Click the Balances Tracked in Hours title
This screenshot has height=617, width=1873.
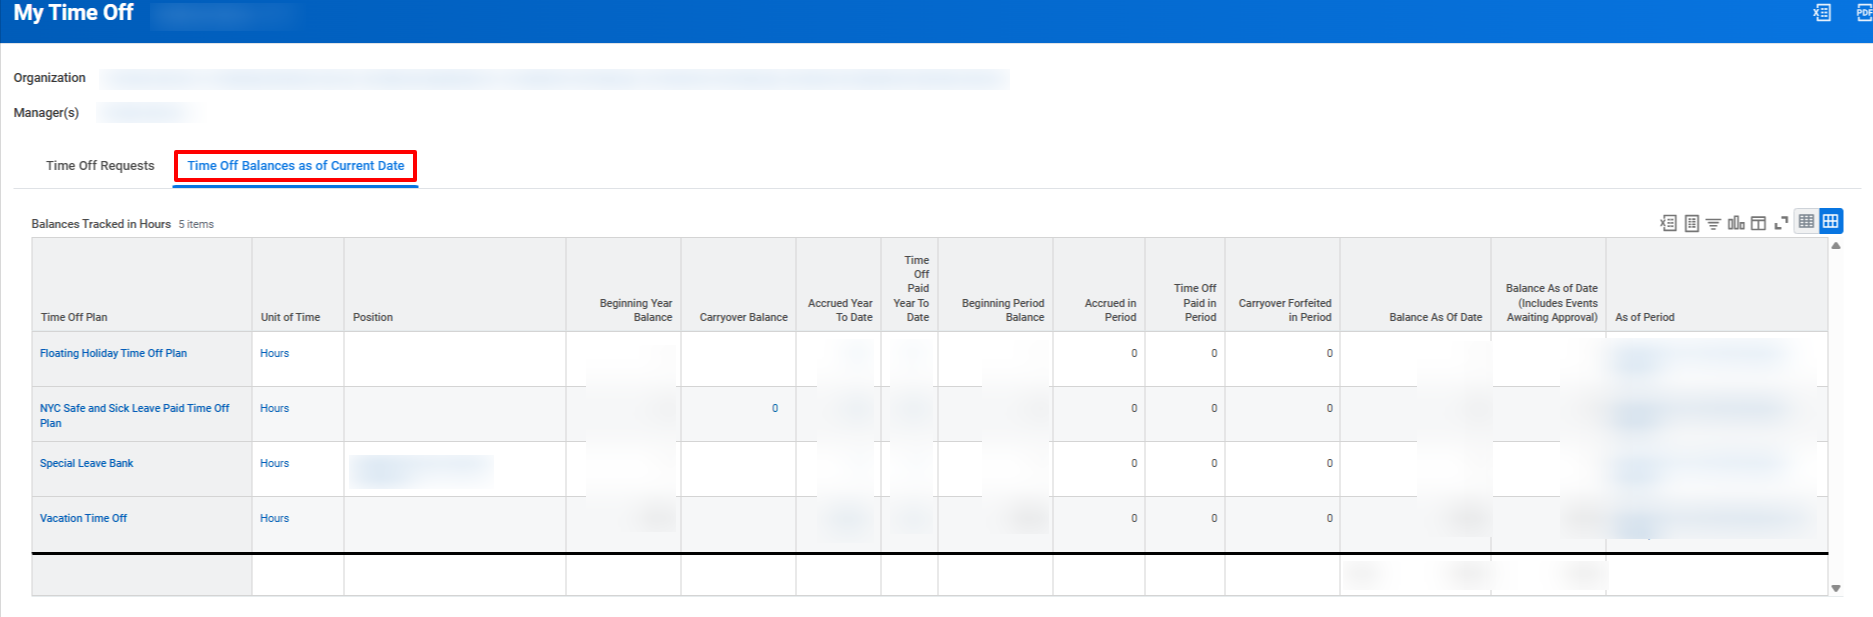coord(101,224)
